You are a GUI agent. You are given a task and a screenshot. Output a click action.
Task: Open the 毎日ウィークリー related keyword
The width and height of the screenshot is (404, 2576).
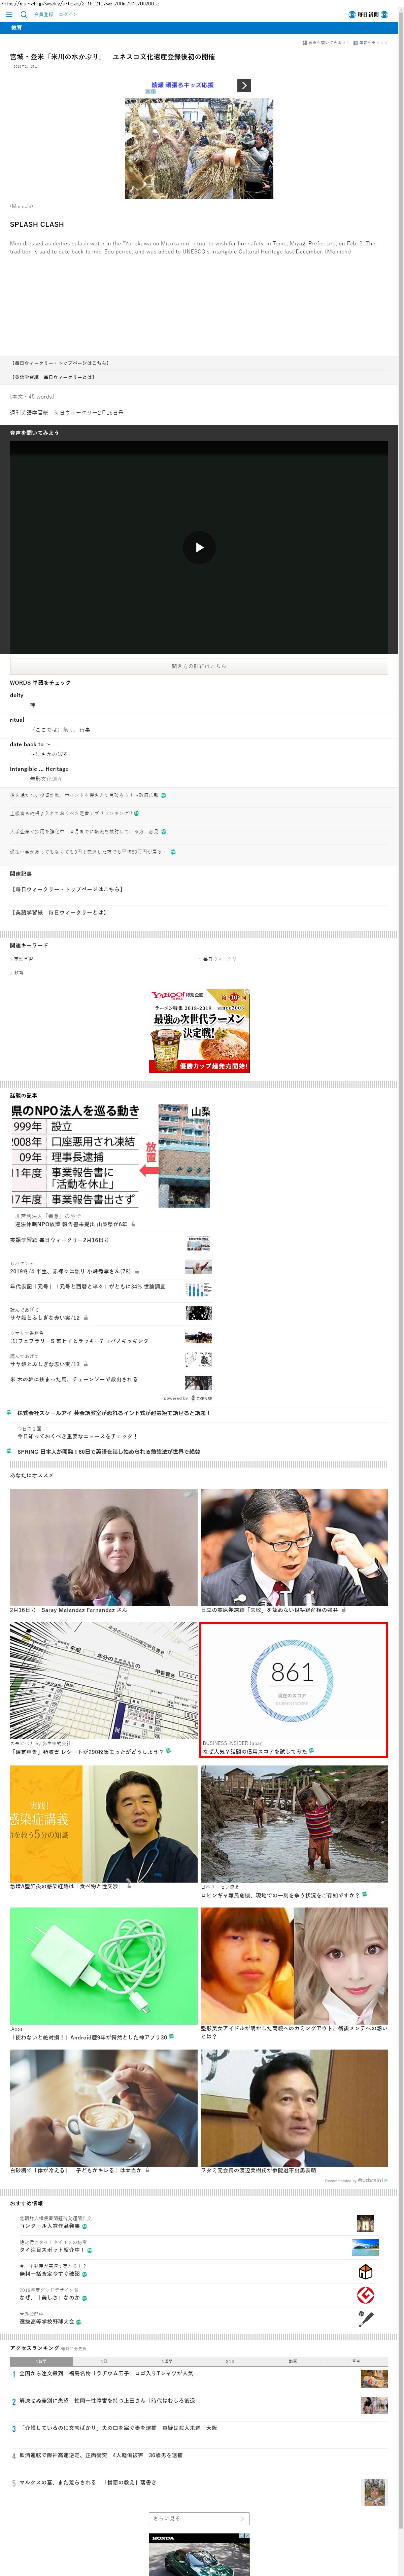(222, 959)
